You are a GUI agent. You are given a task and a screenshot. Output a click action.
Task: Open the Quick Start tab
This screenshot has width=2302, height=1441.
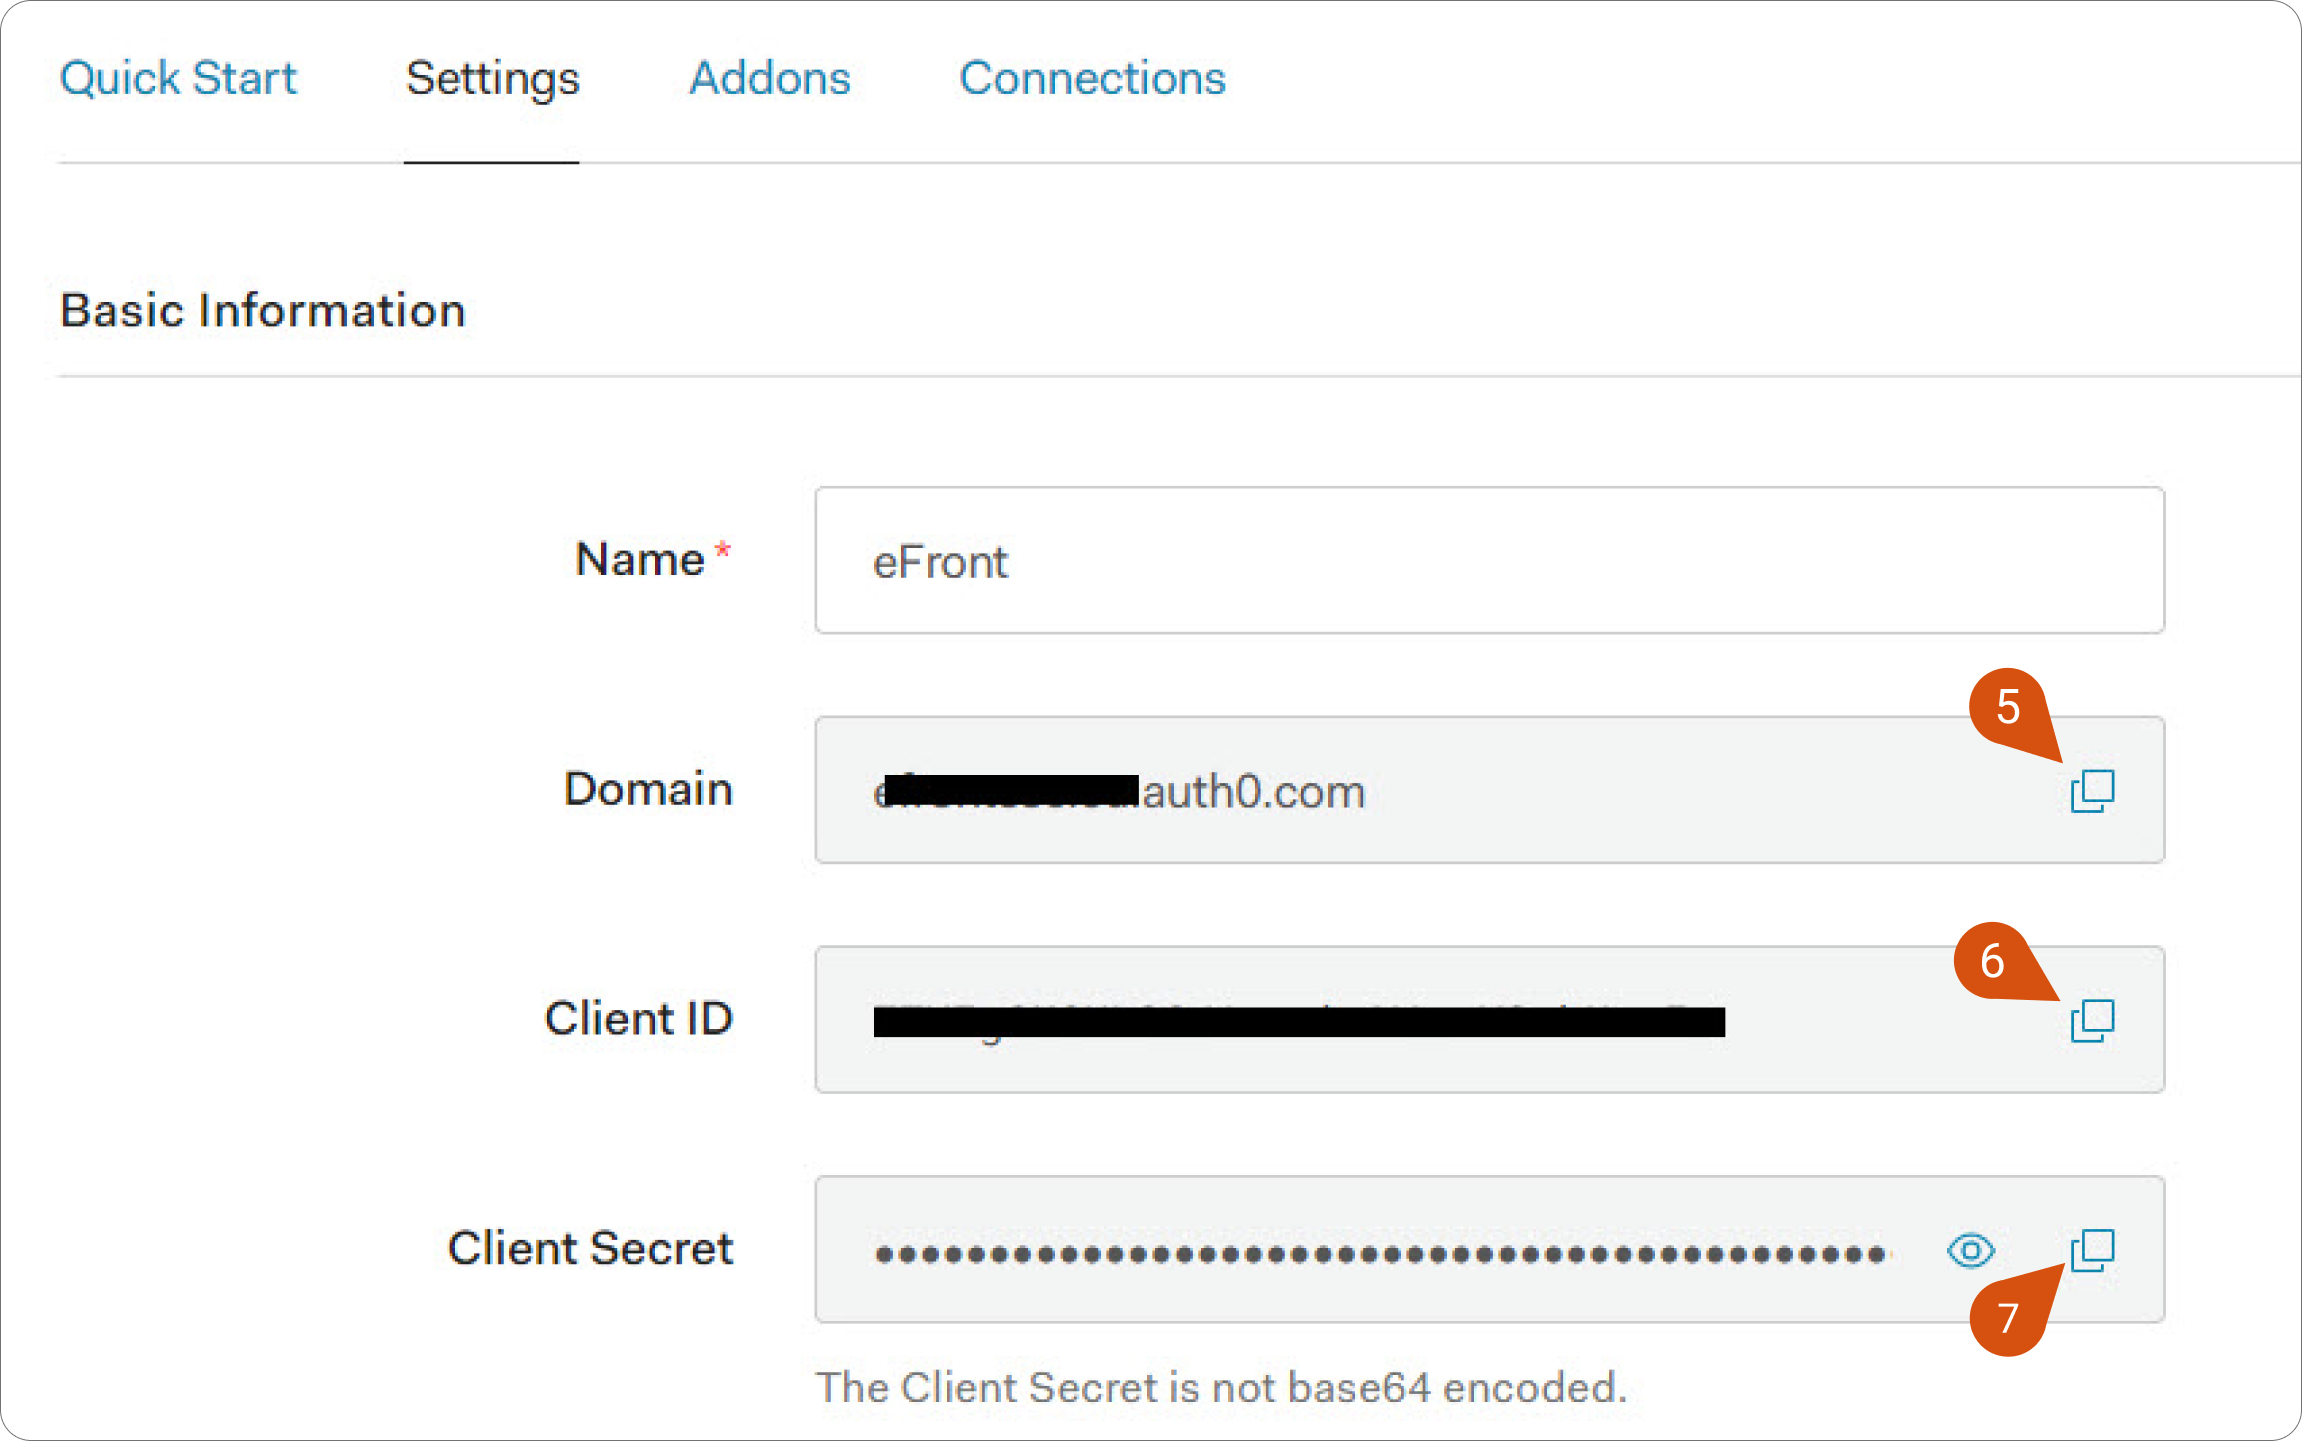(x=178, y=78)
